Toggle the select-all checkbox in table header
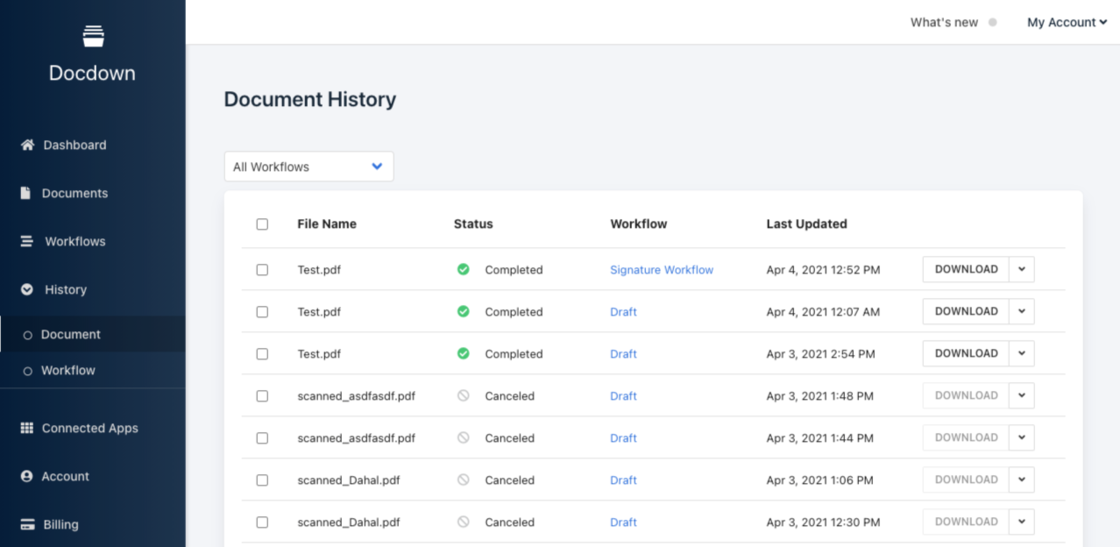1120x547 pixels. (x=262, y=224)
